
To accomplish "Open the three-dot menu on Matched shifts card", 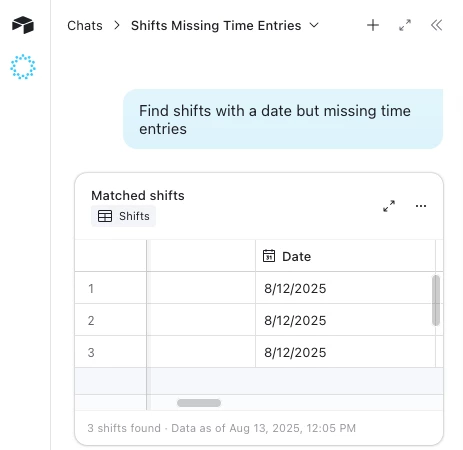I will [x=421, y=206].
